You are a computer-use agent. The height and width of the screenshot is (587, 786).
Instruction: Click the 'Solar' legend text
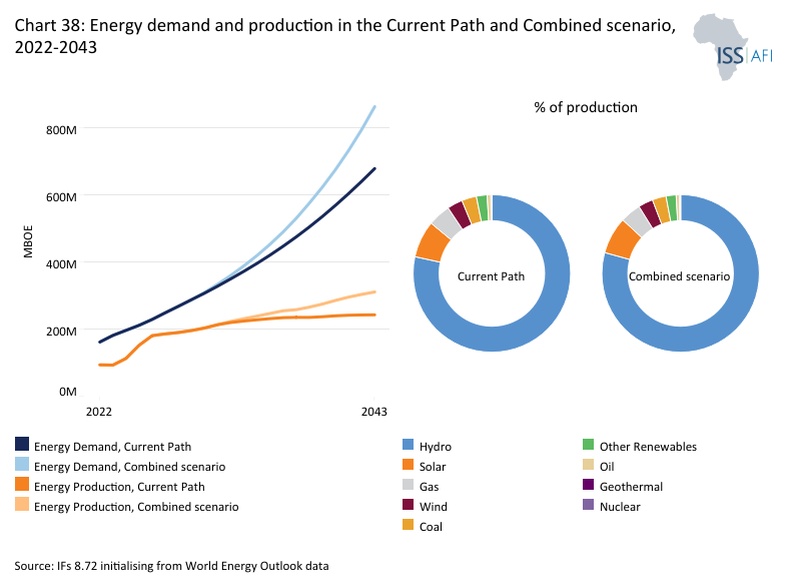point(432,467)
